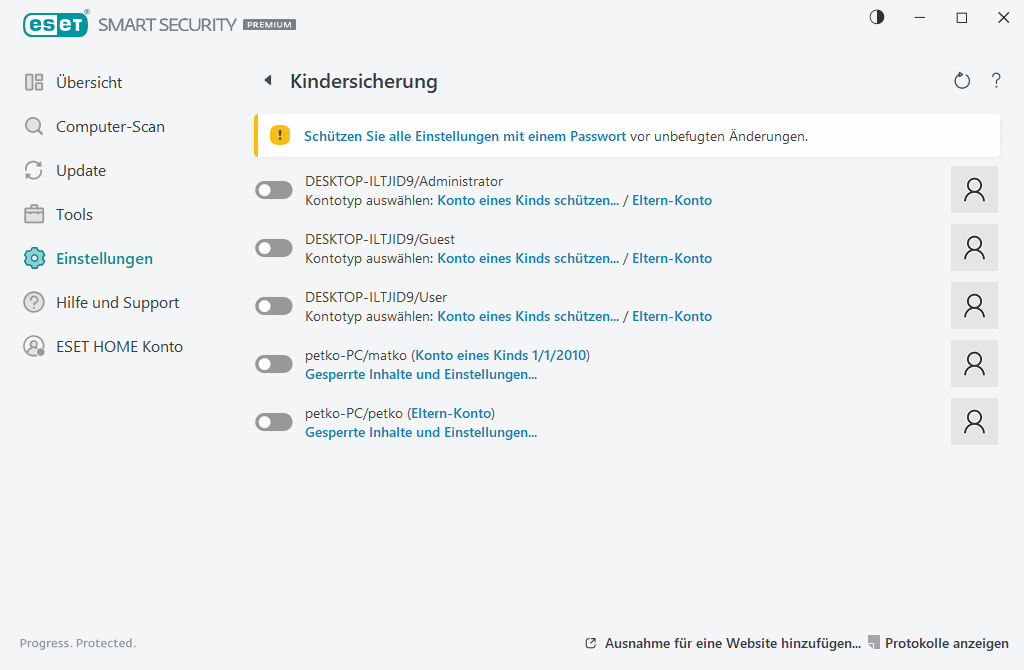Click the Einstellungen gear icon
Image resolution: width=1024 pixels, height=670 pixels.
(33, 258)
